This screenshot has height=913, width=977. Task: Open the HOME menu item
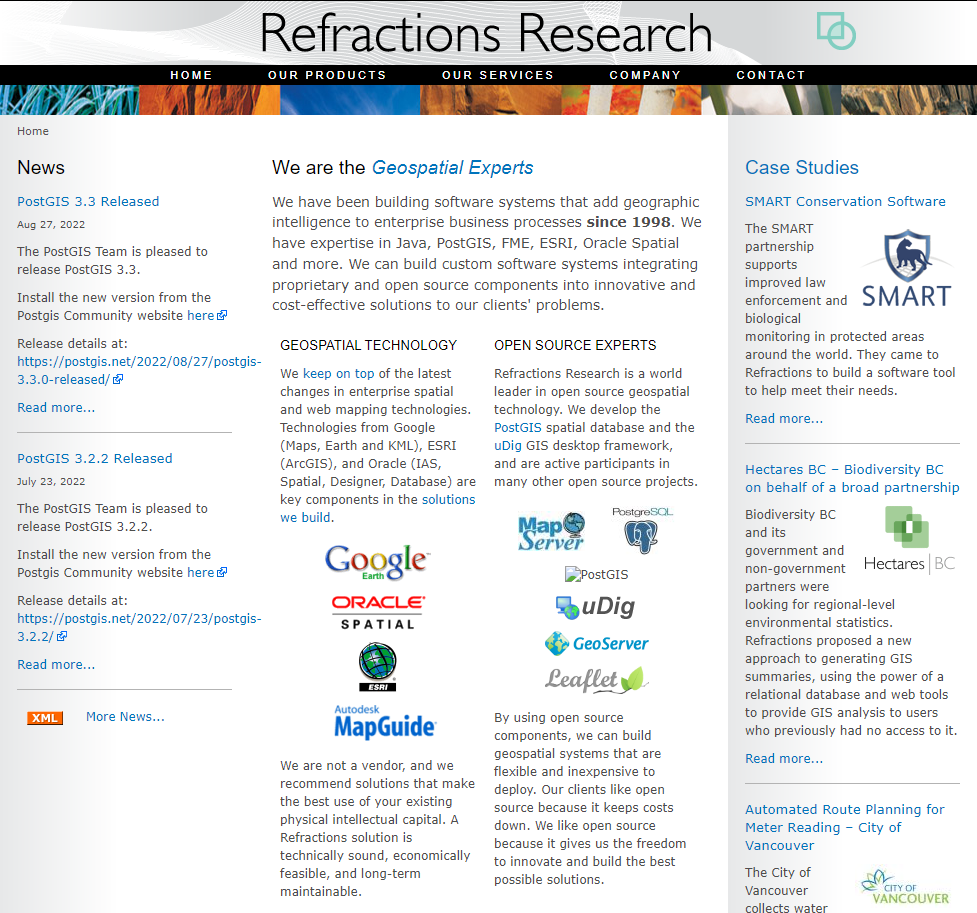191,75
